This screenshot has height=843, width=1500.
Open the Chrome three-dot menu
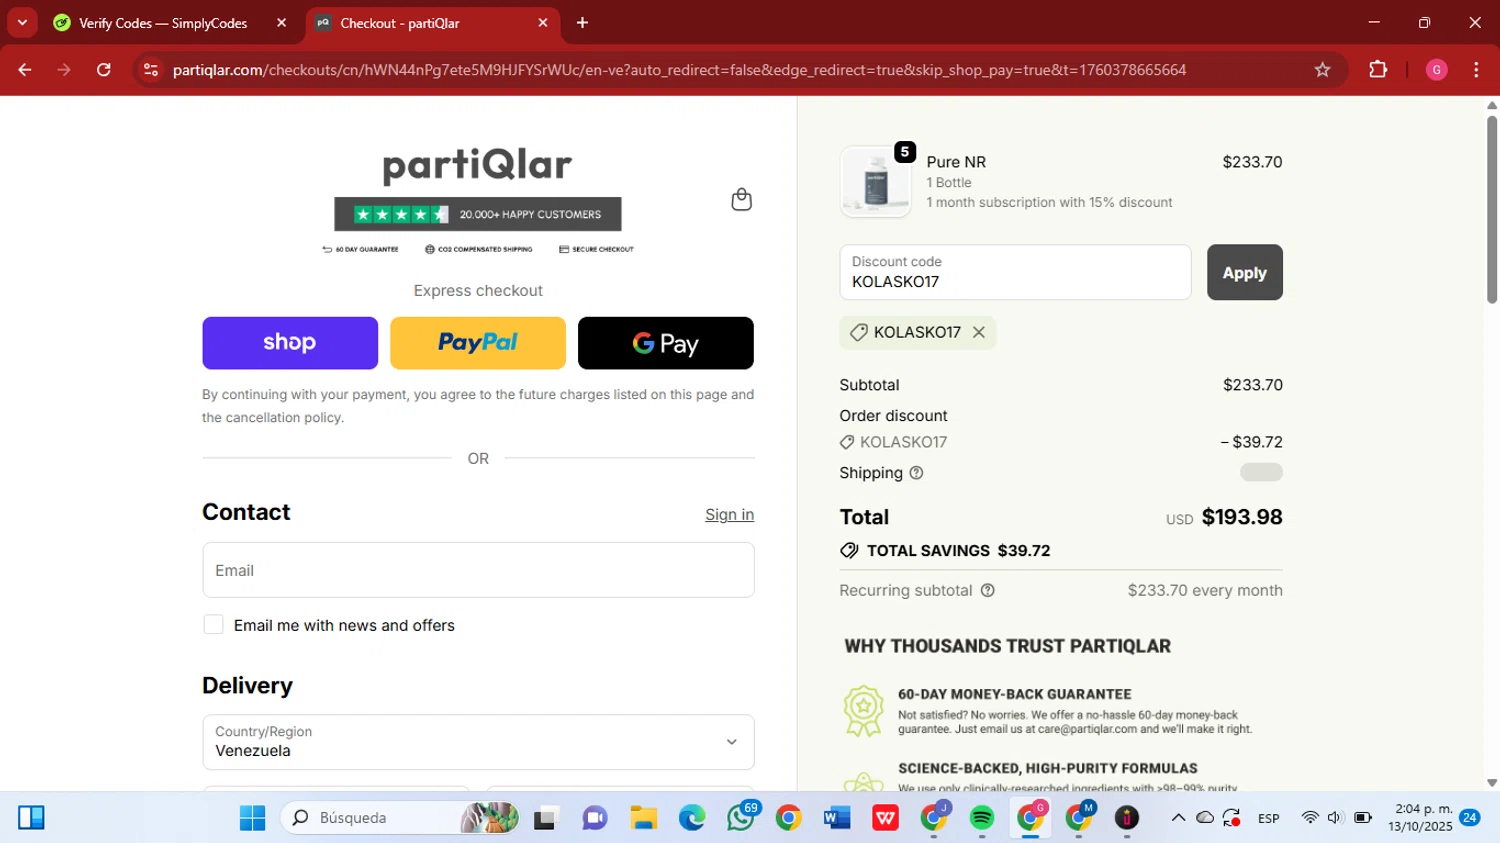coord(1476,70)
